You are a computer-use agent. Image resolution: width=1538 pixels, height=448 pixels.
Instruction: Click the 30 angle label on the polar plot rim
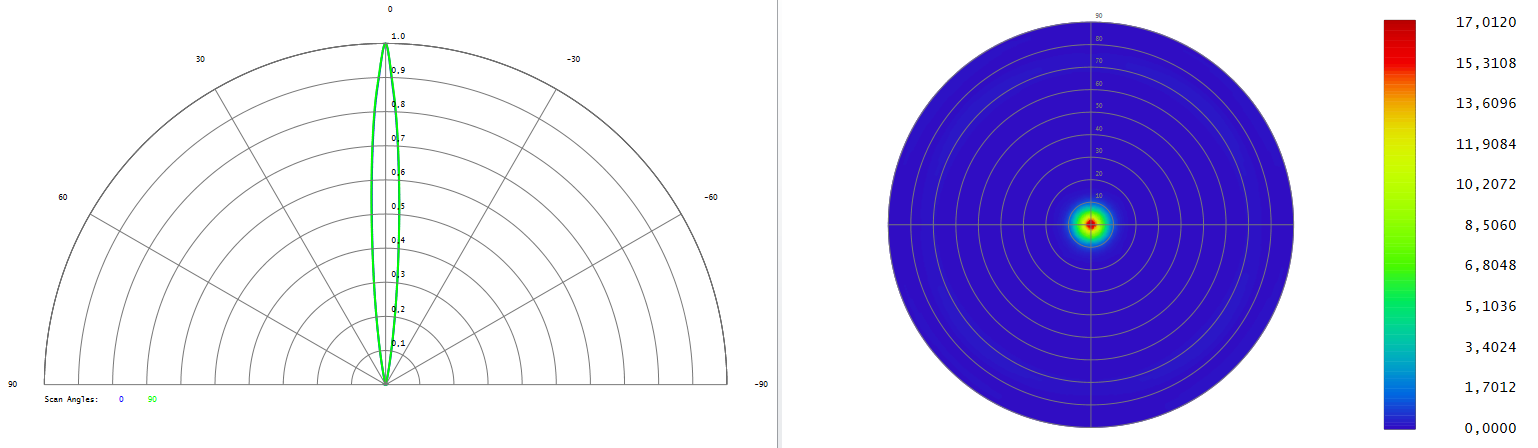[200, 59]
